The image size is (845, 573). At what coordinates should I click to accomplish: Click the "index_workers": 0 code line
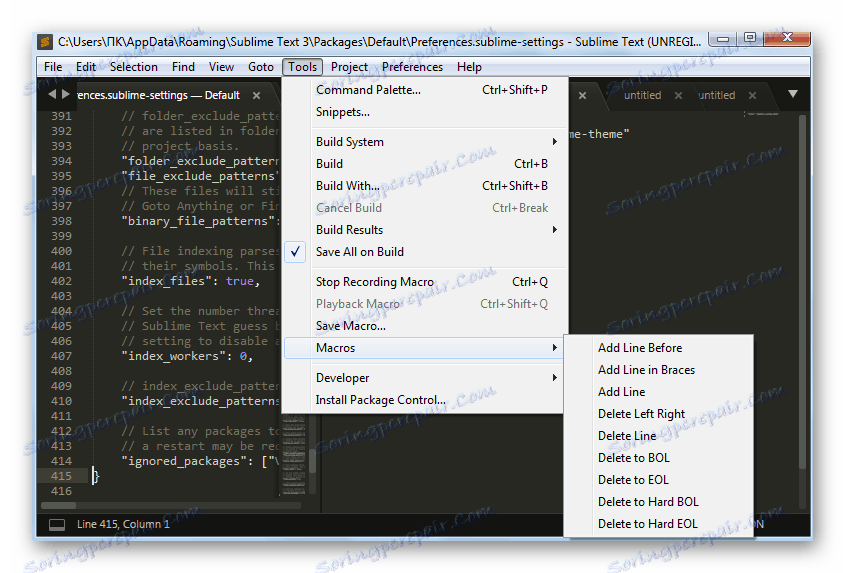tap(187, 356)
